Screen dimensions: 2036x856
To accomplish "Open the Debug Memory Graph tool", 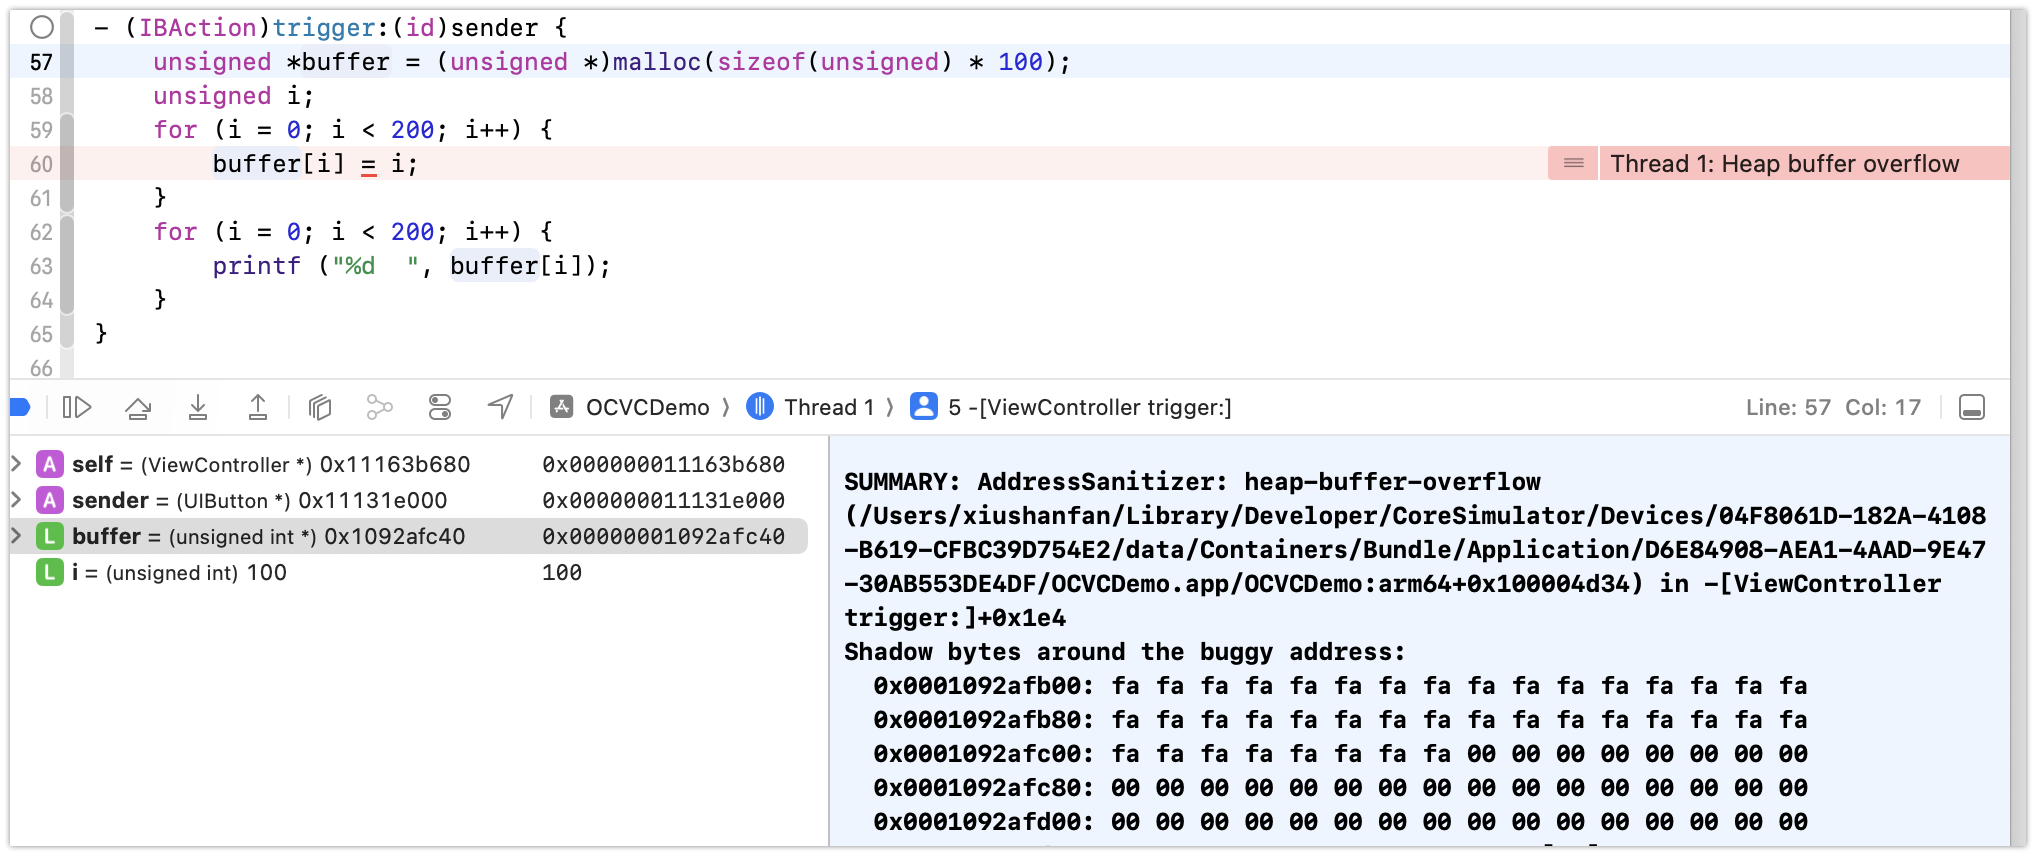I will tap(379, 407).
